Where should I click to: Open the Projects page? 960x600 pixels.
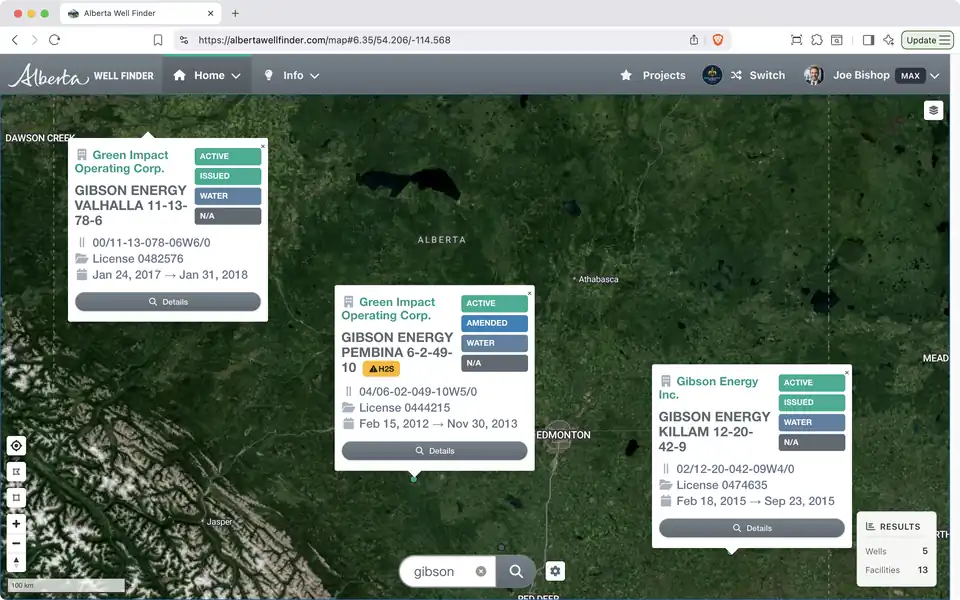tap(653, 75)
